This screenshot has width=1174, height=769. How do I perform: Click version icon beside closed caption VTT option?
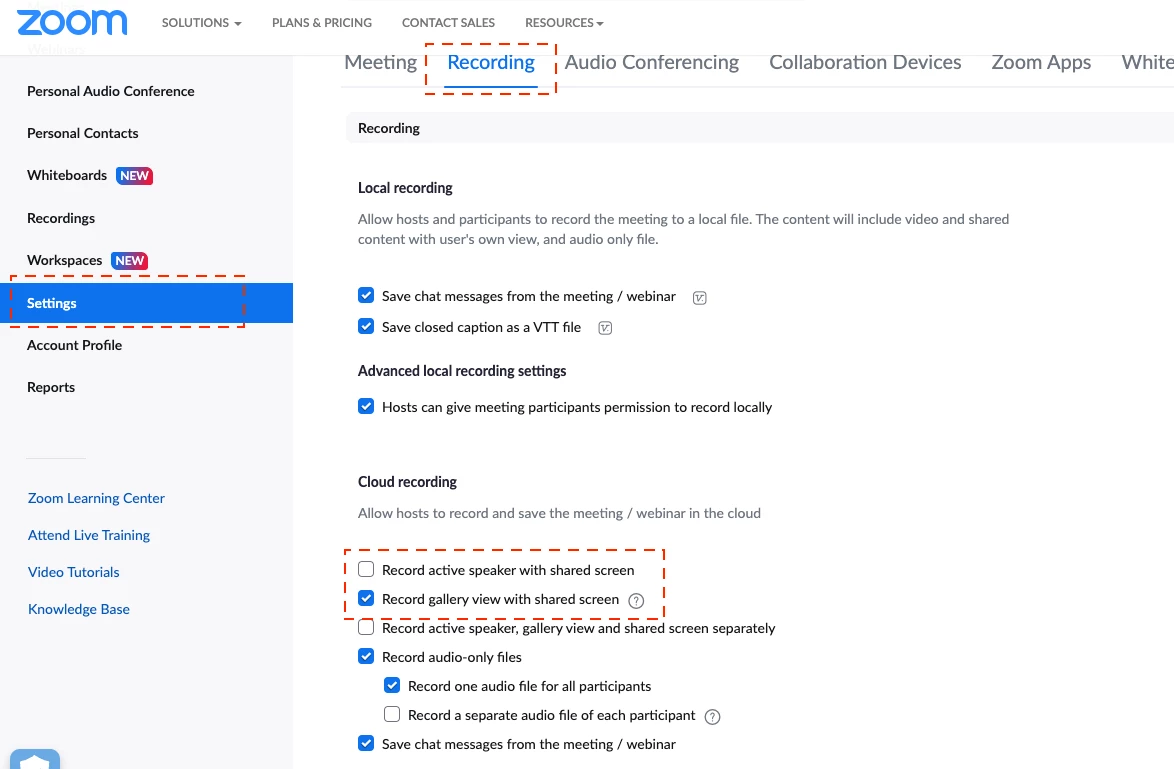[x=605, y=328]
